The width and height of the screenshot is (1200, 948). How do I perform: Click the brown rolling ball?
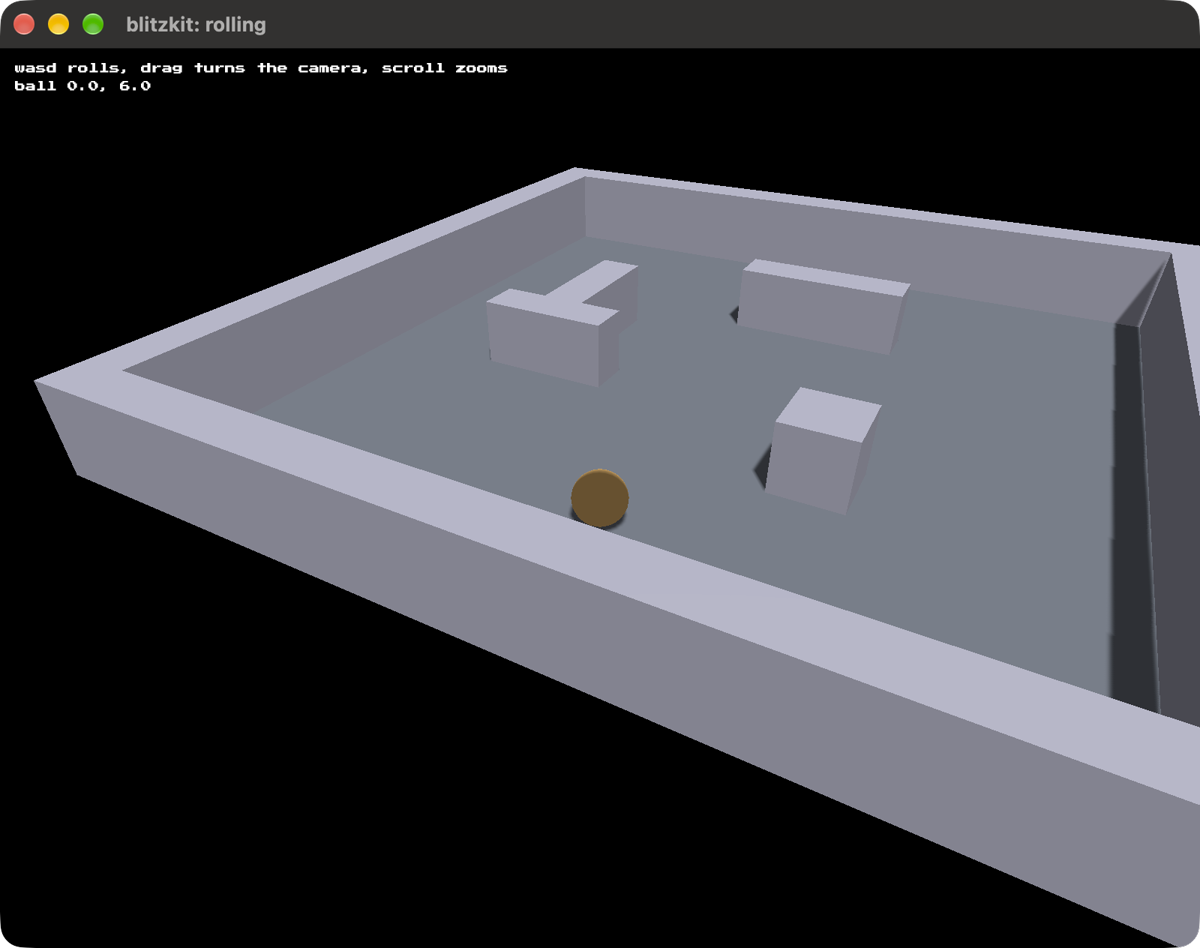(x=600, y=498)
